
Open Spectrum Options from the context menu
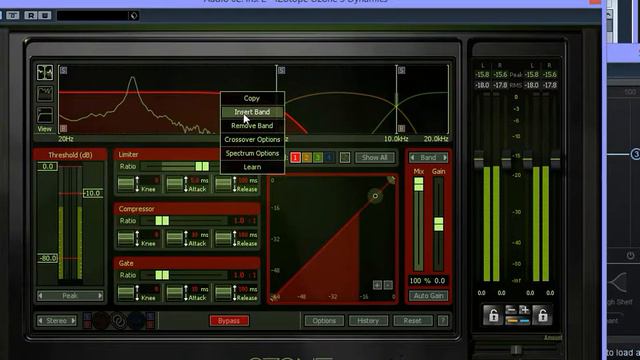point(252,153)
